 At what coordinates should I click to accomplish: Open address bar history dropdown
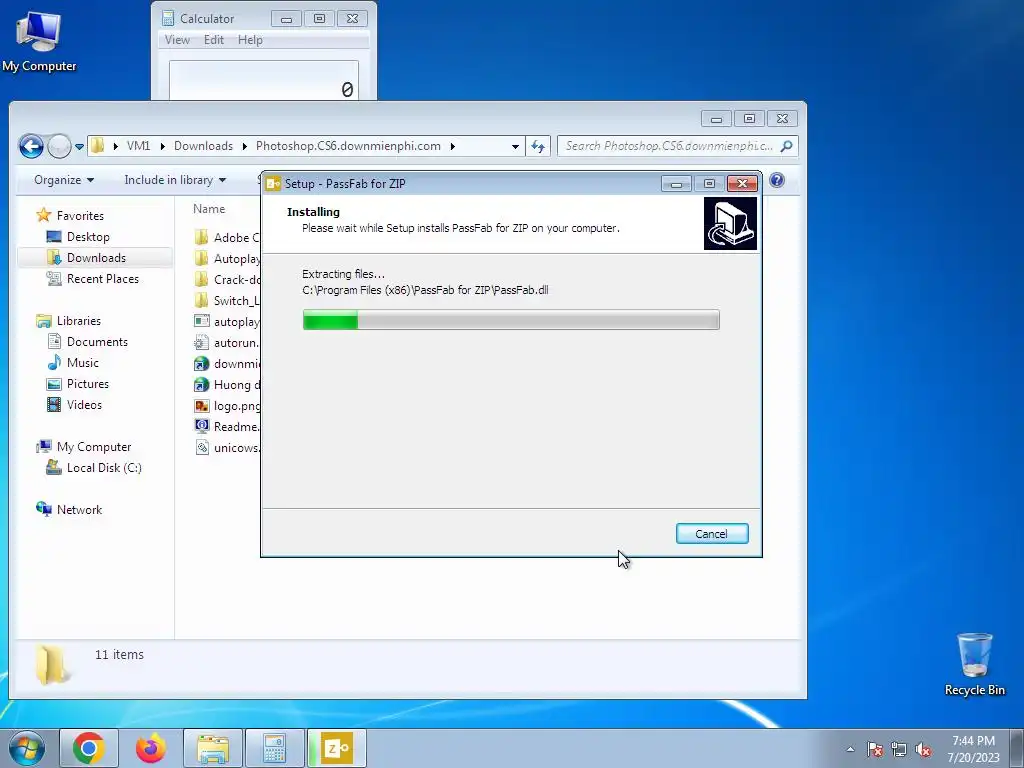pyautogui.click(x=515, y=146)
